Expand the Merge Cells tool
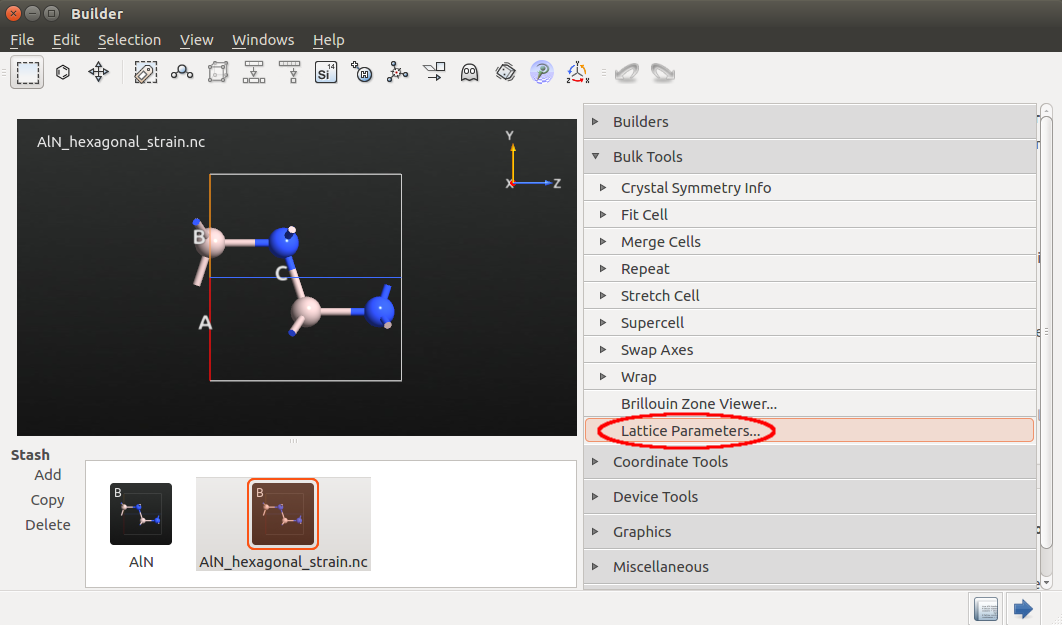 [810, 242]
